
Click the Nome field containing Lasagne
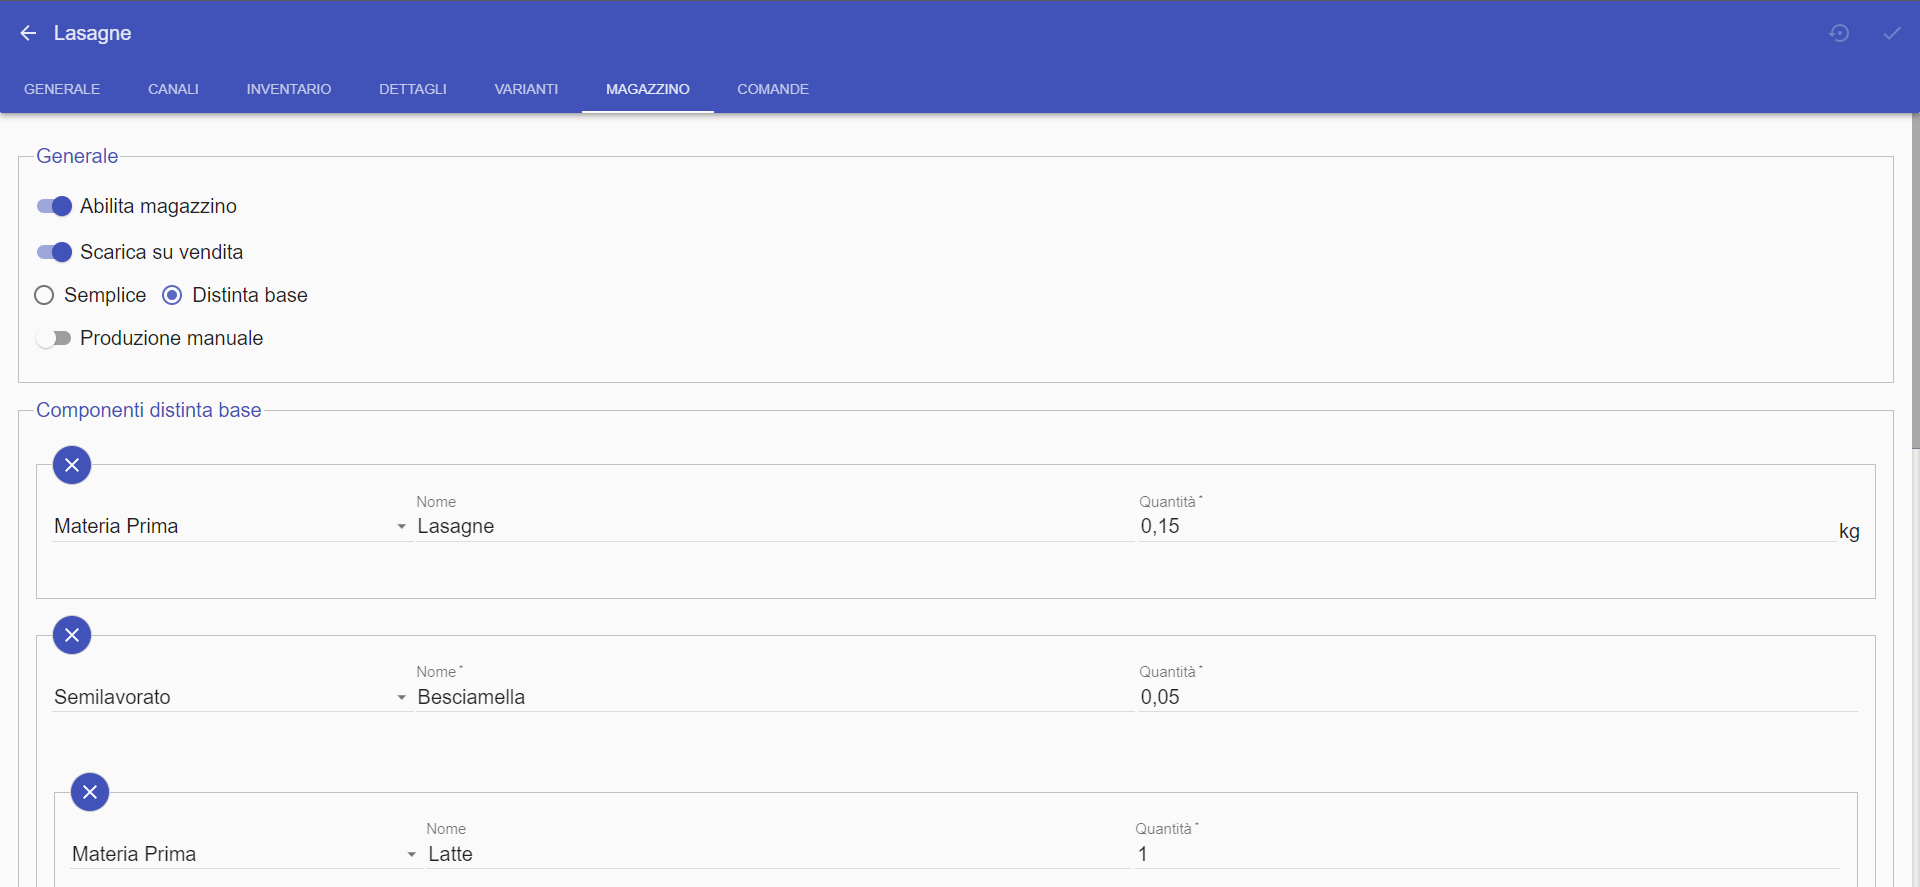pyautogui.click(x=775, y=526)
